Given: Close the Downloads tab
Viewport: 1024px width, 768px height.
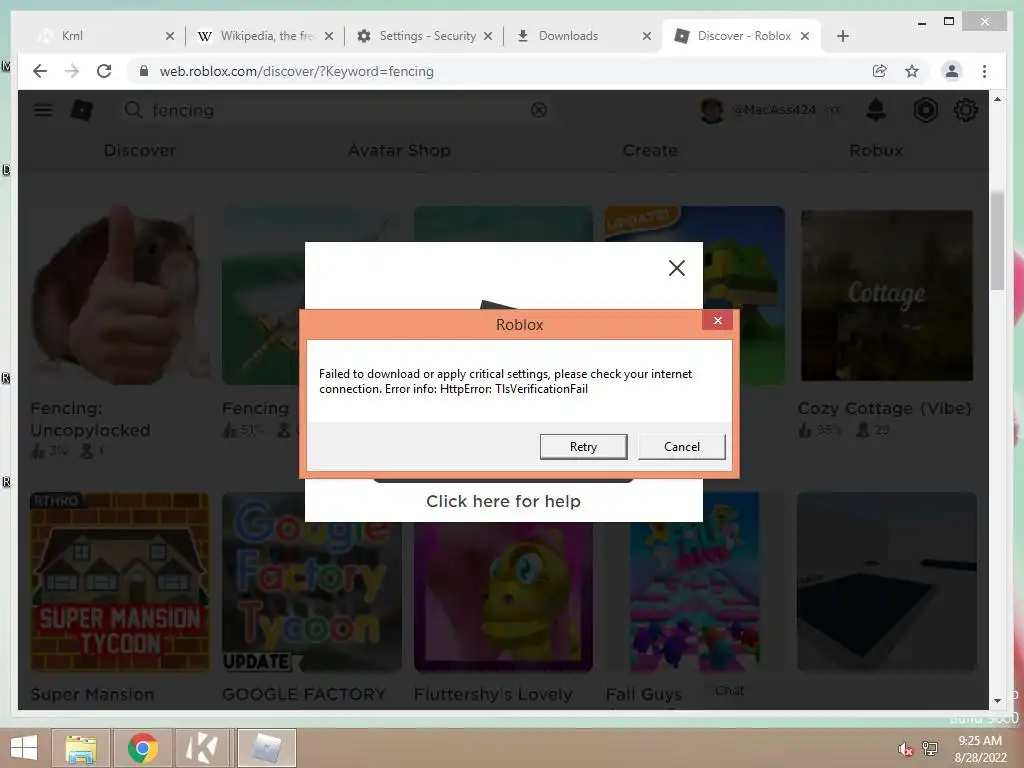Looking at the screenshot, I should (x=647, y=36).
